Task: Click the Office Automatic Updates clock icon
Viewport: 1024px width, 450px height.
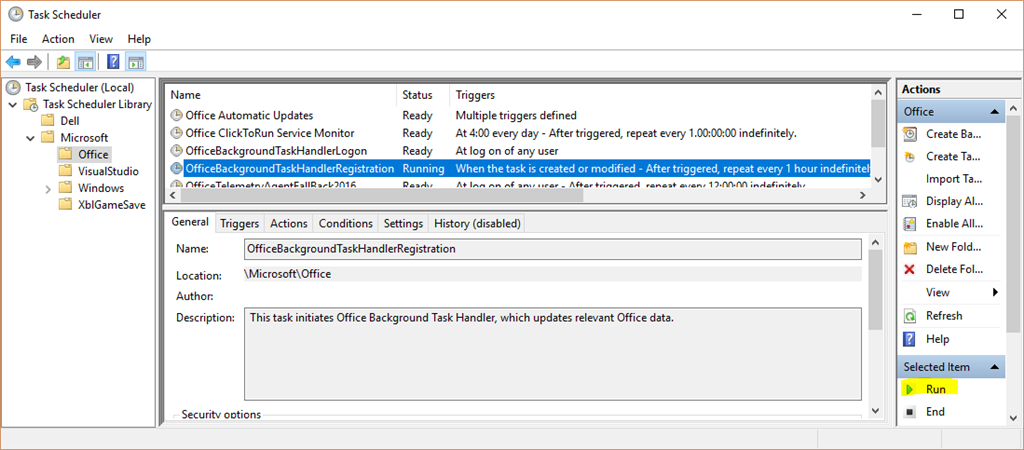Action: (x=177, y=116)
